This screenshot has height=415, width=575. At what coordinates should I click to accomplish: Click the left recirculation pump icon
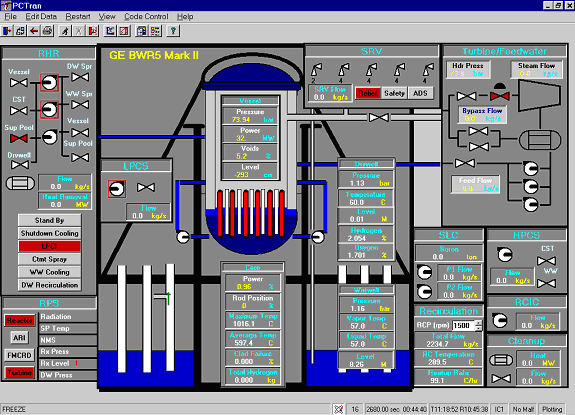(183, 237)
